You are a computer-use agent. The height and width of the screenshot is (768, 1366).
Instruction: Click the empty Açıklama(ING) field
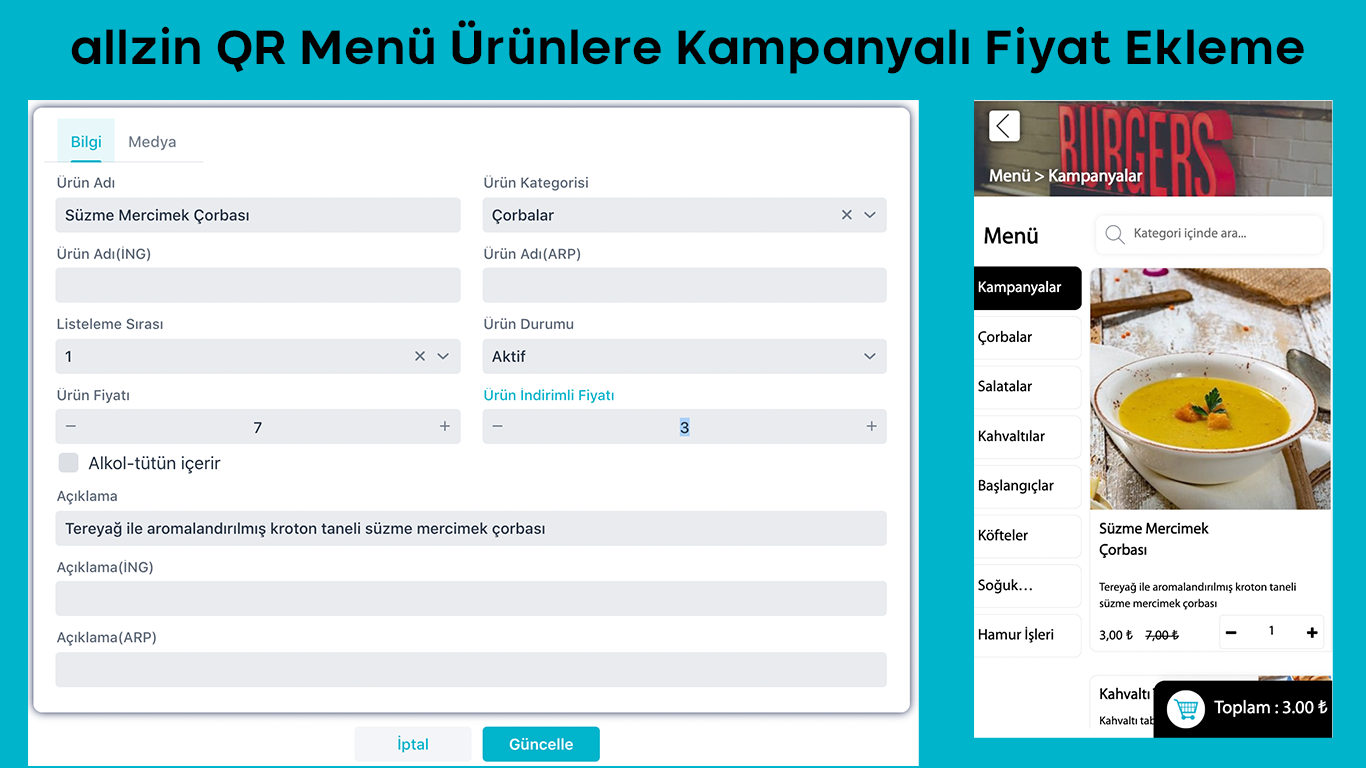tap(471, 598)
